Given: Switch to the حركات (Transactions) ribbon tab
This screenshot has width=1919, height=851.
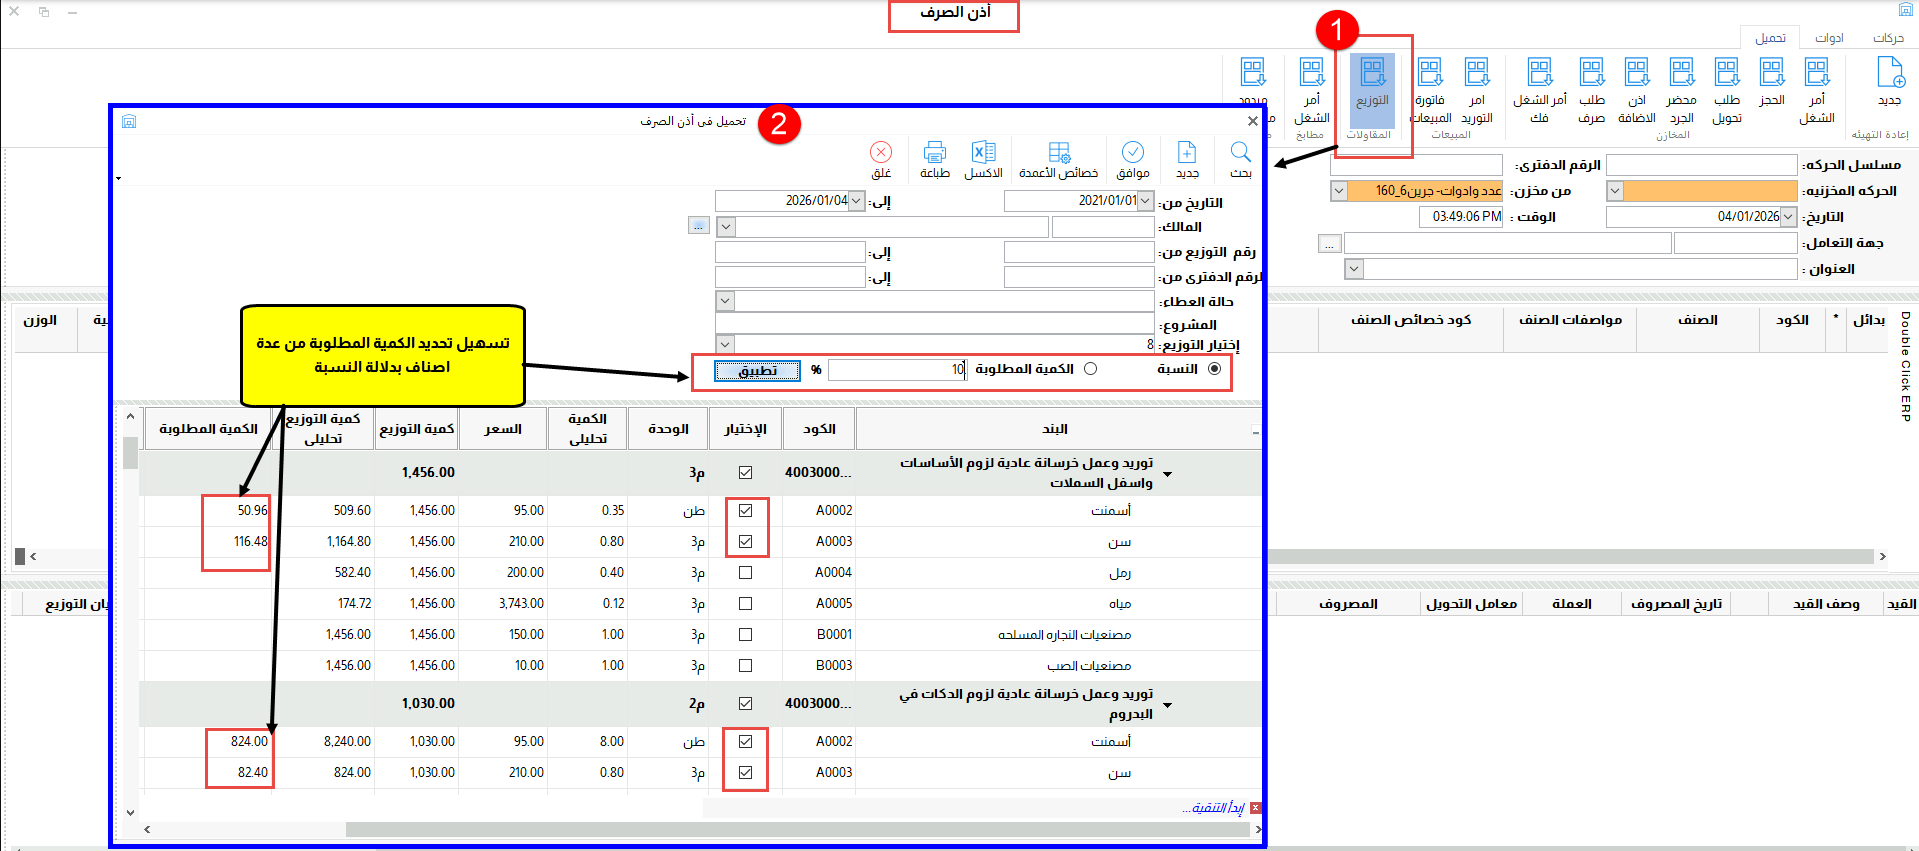Looking at the screenshot, I should pos(1888,38).
